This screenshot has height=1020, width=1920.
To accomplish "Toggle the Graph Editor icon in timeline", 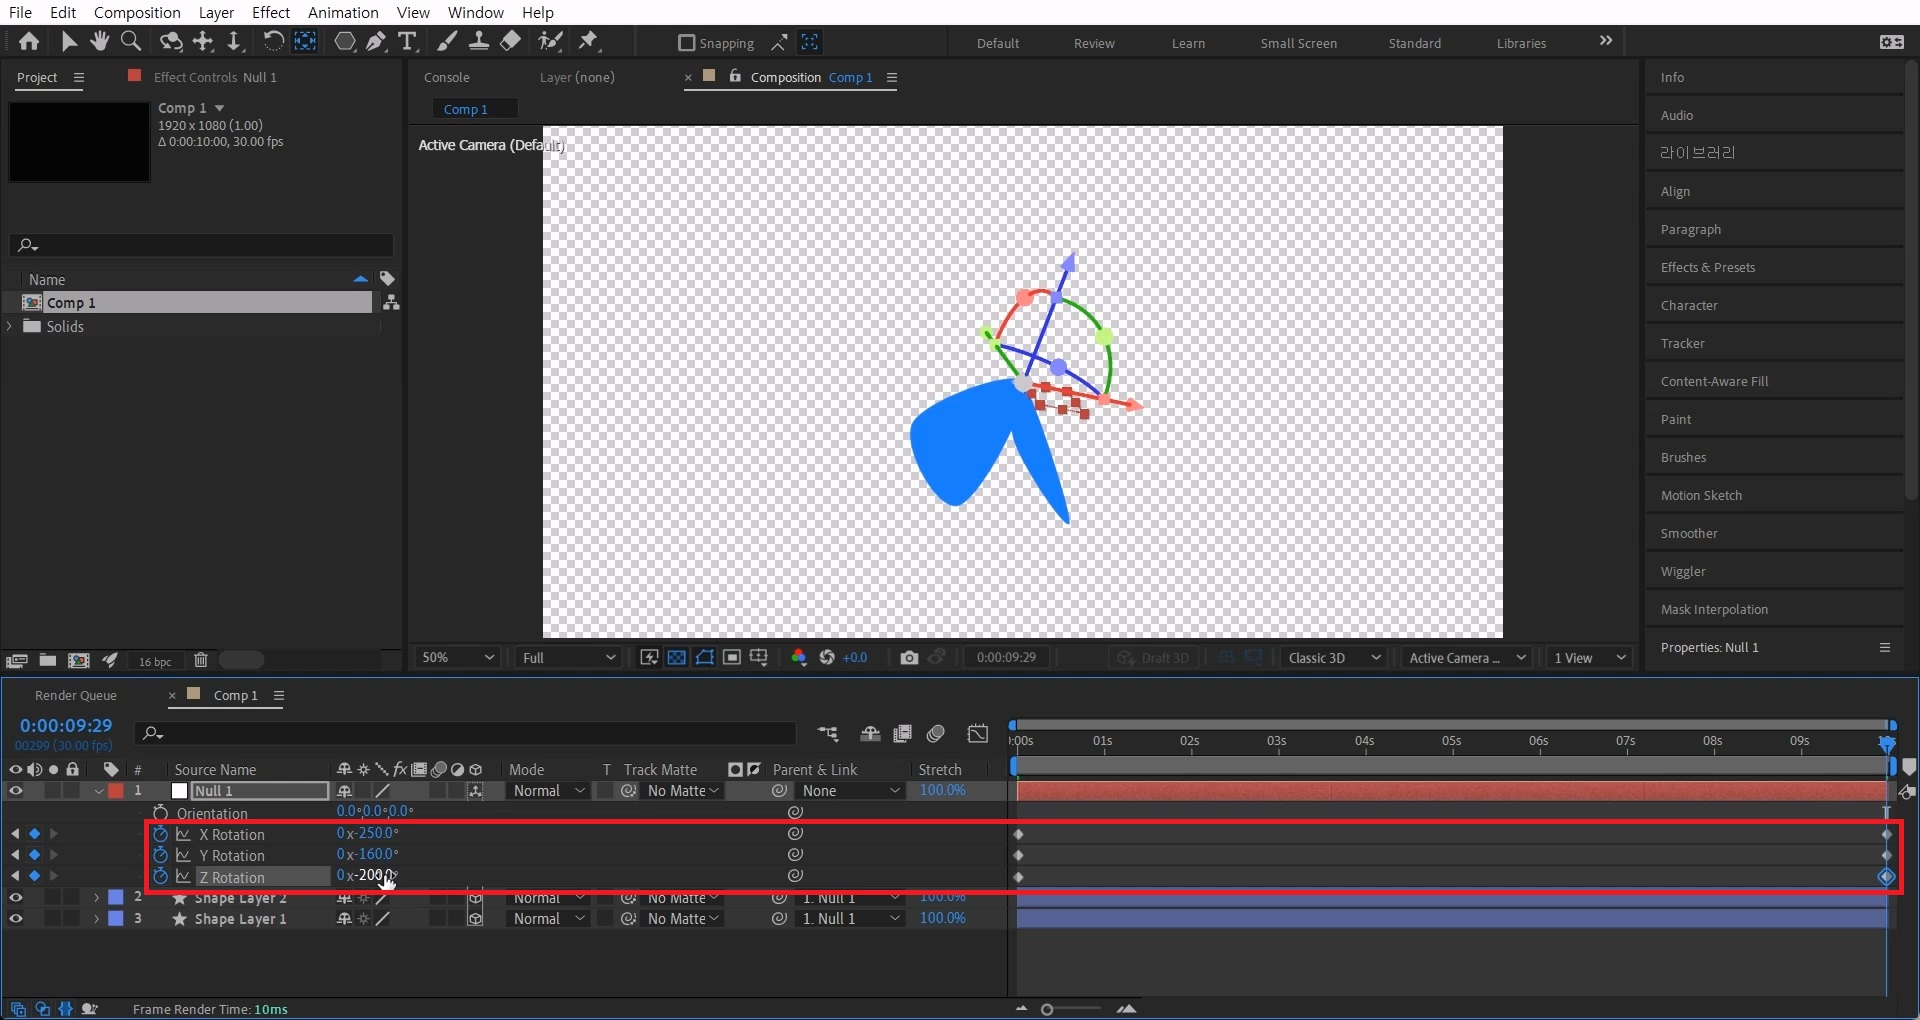I will click(x=978, y=734).
